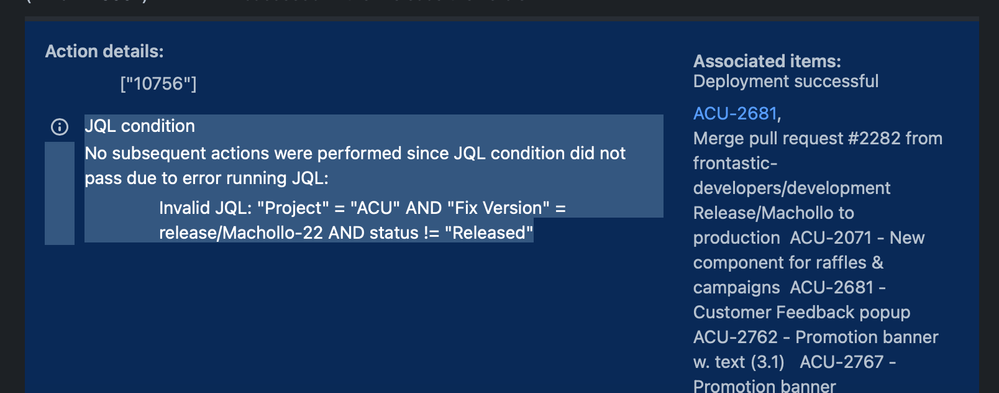This screenshot has height=393, width=999.
Task: Click the ACU-2071 - New text
Action: [858, 238]
